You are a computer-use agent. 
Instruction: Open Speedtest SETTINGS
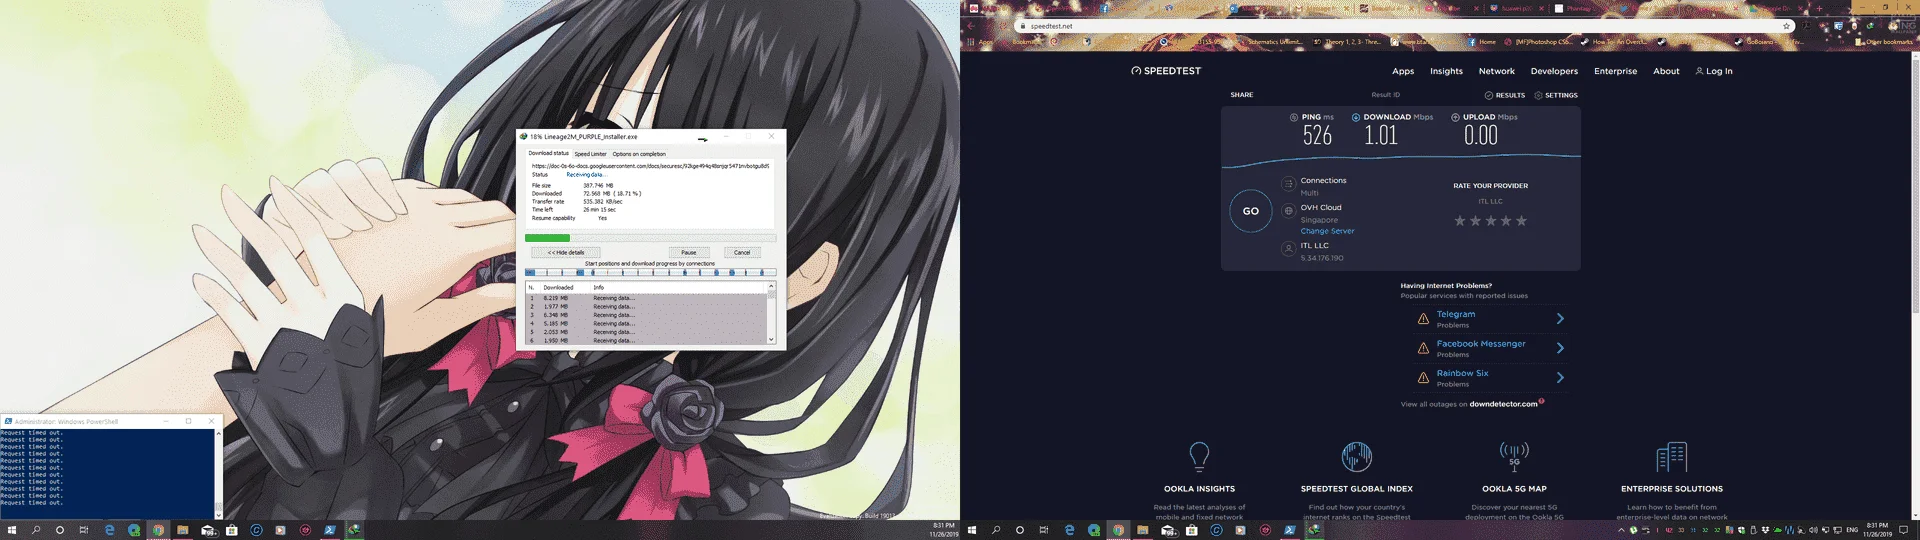click(x=1556, y=95)
